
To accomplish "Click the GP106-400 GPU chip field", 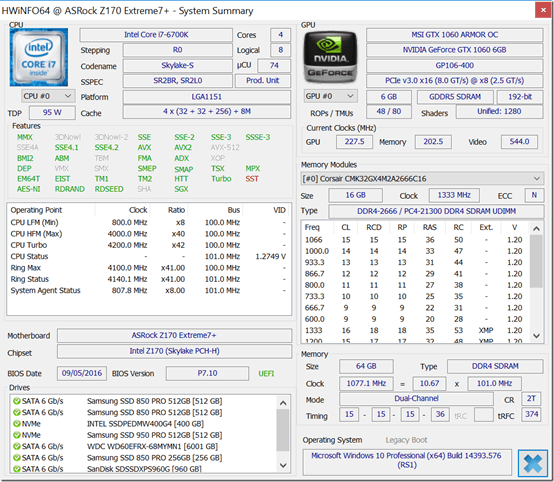I will pos(455,65).
